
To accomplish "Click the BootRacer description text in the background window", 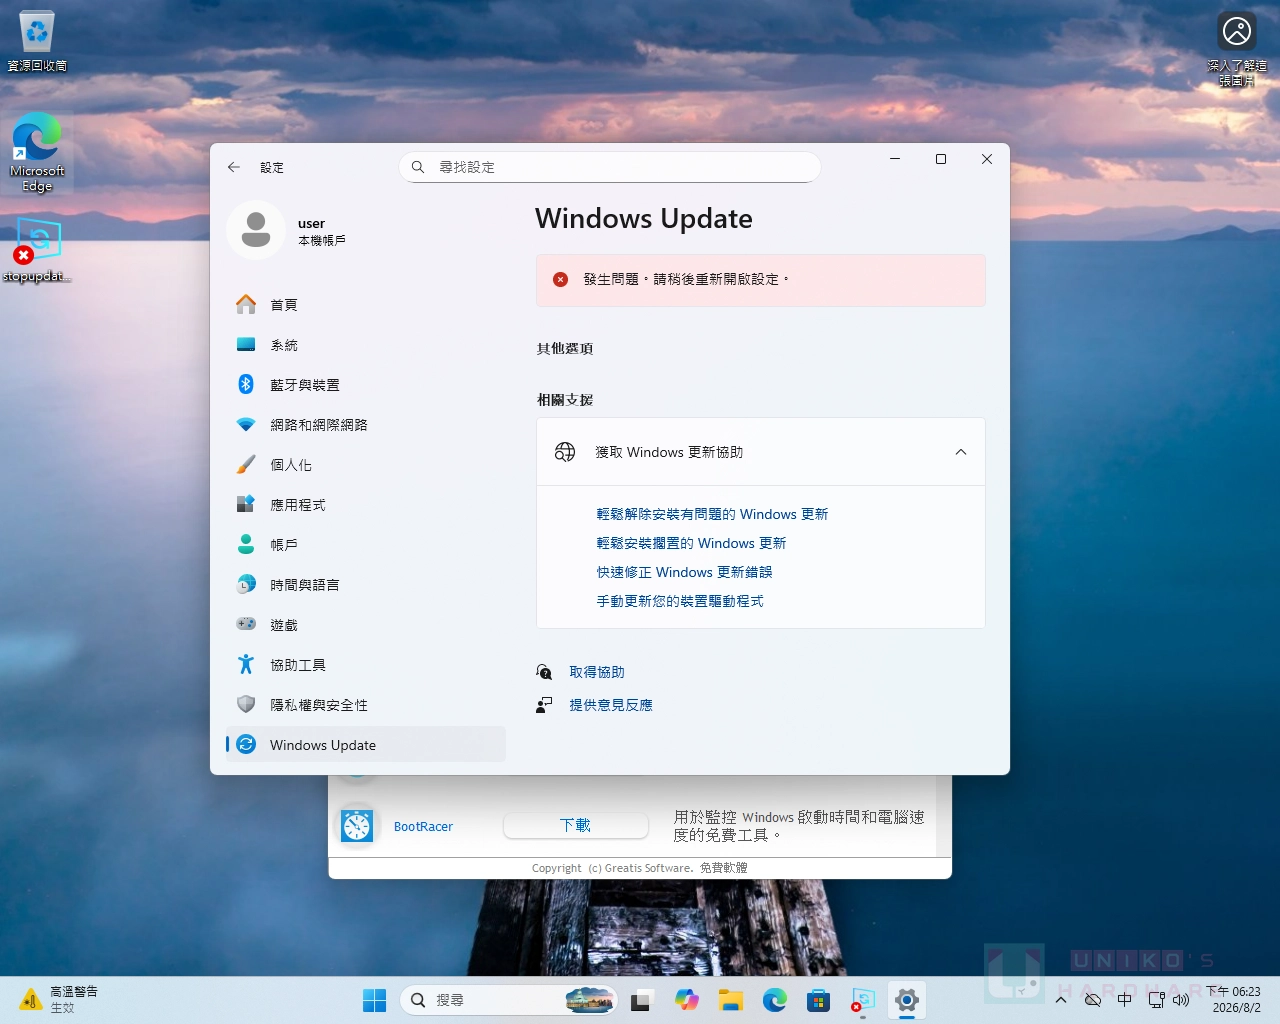I will click(799, 826).
